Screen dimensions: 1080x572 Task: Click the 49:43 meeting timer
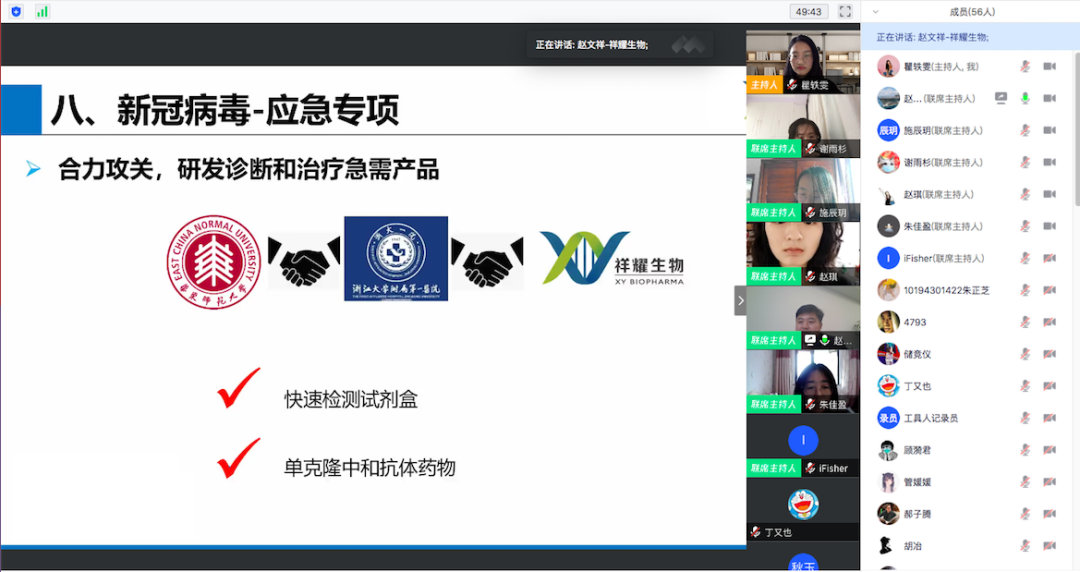809,12
